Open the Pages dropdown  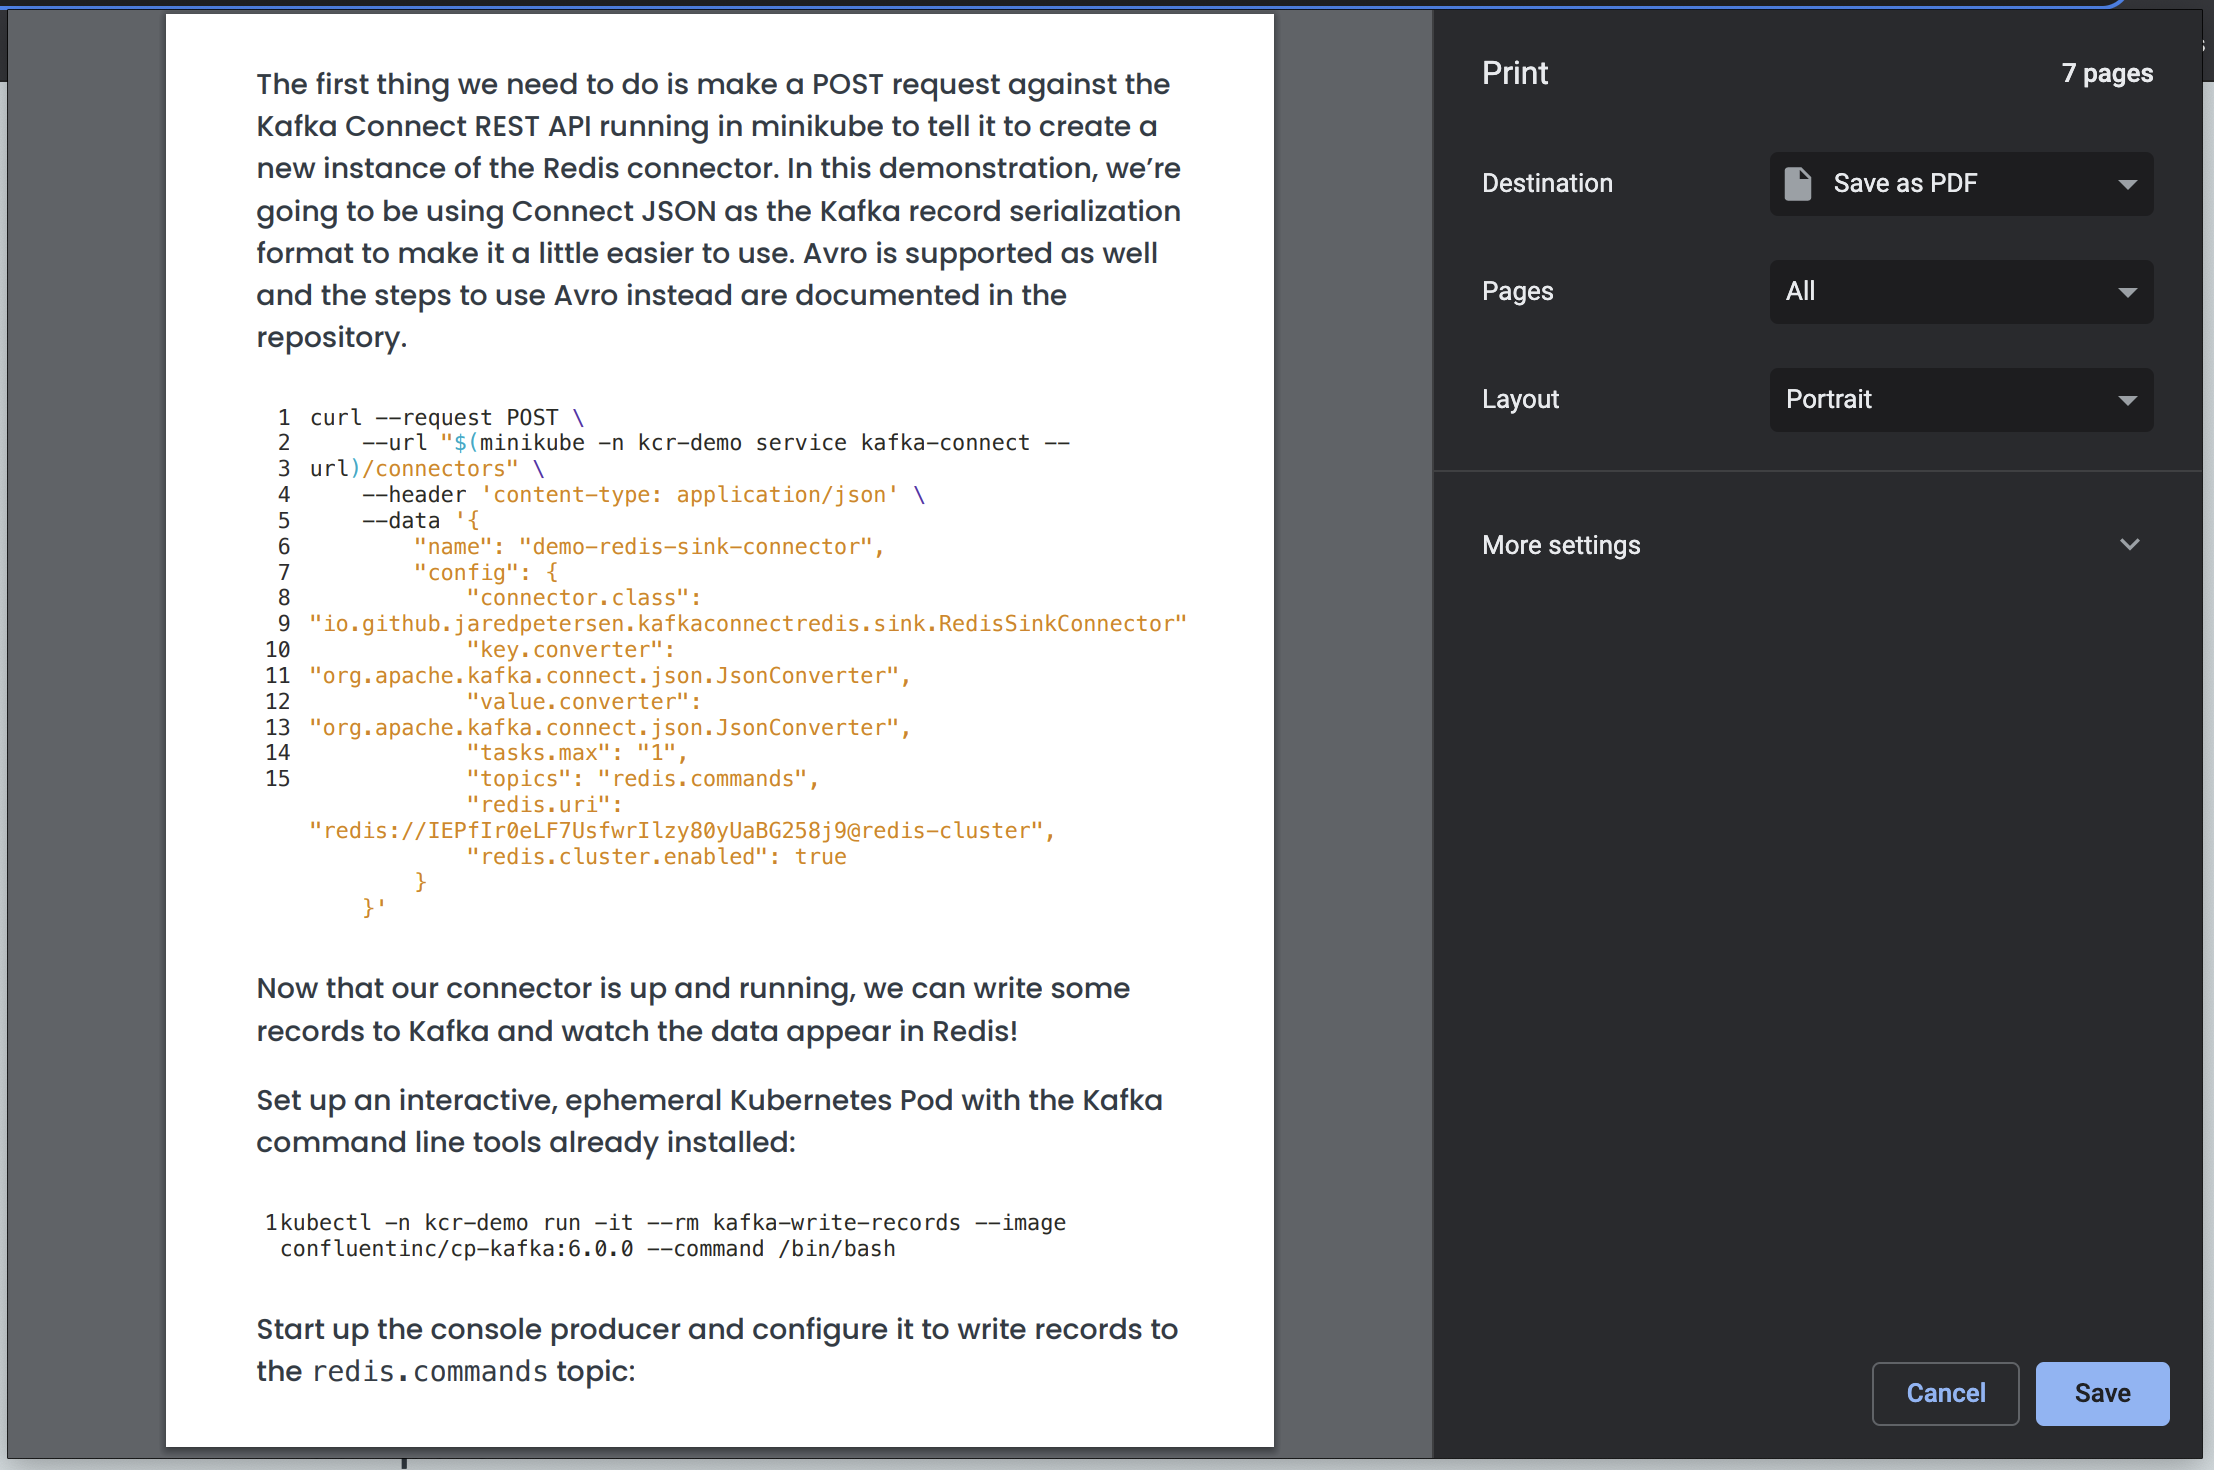pos(1960,292)
